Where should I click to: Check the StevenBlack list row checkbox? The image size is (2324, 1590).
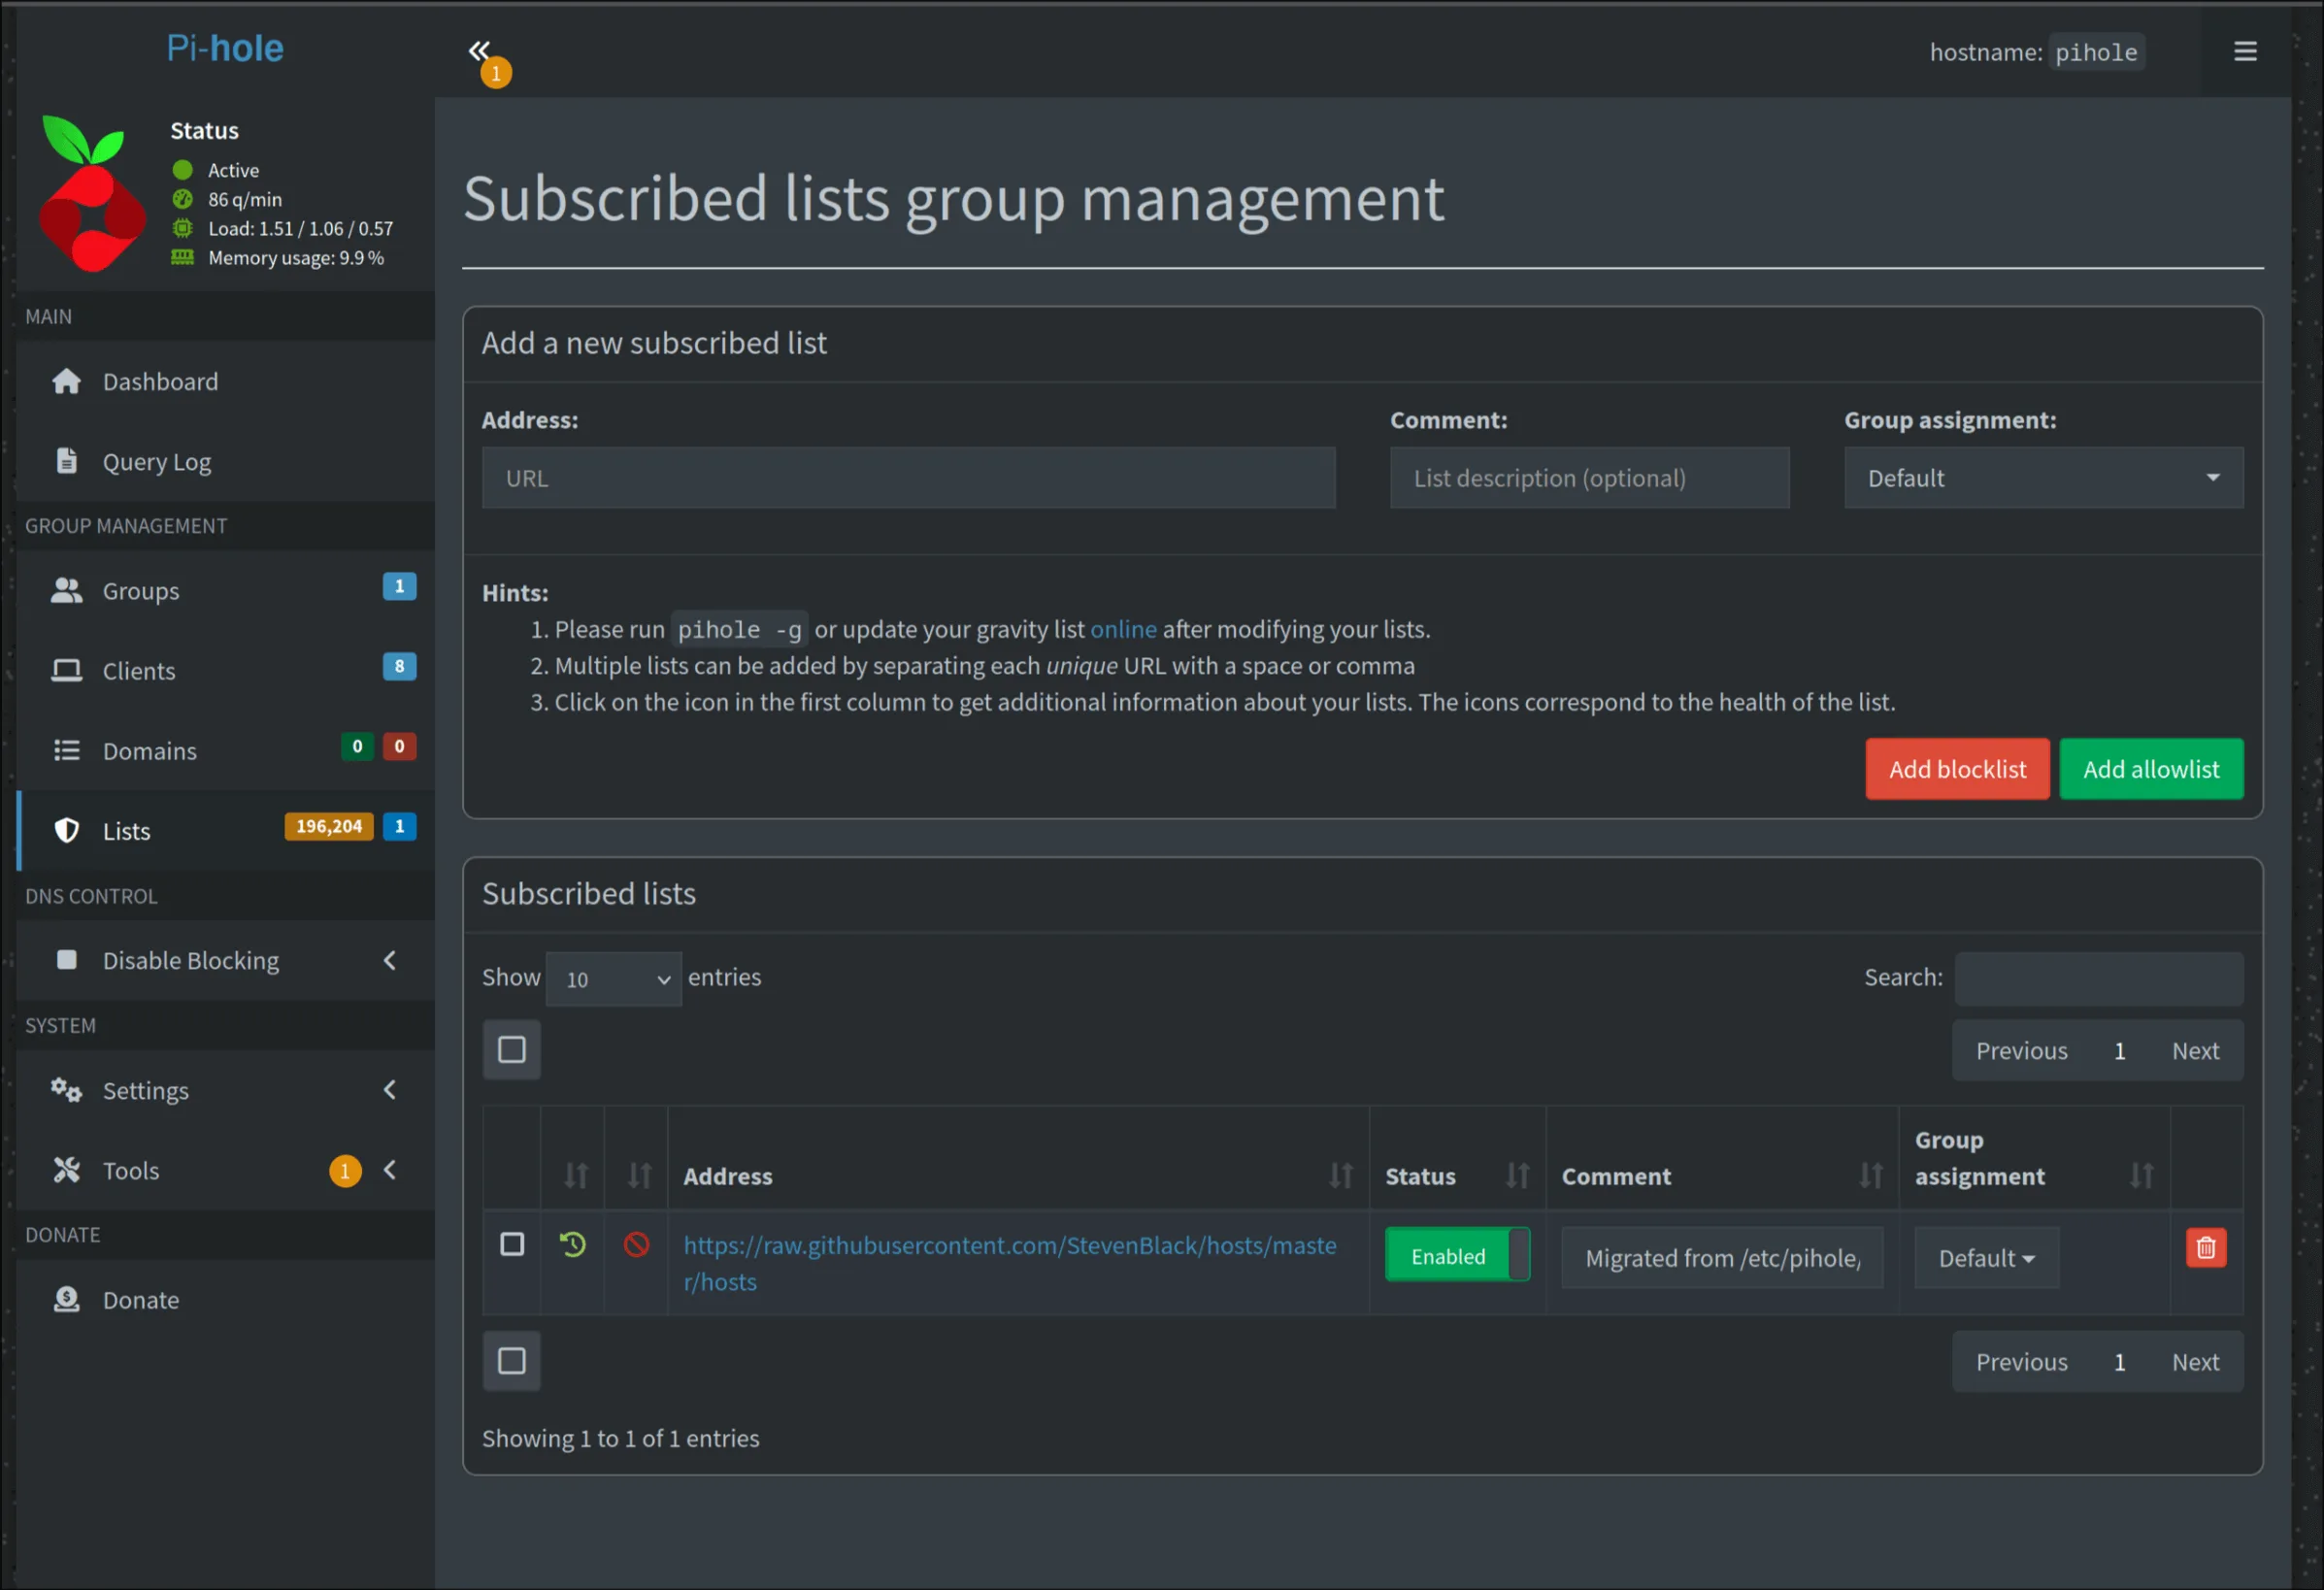(x=512, y=1244)
